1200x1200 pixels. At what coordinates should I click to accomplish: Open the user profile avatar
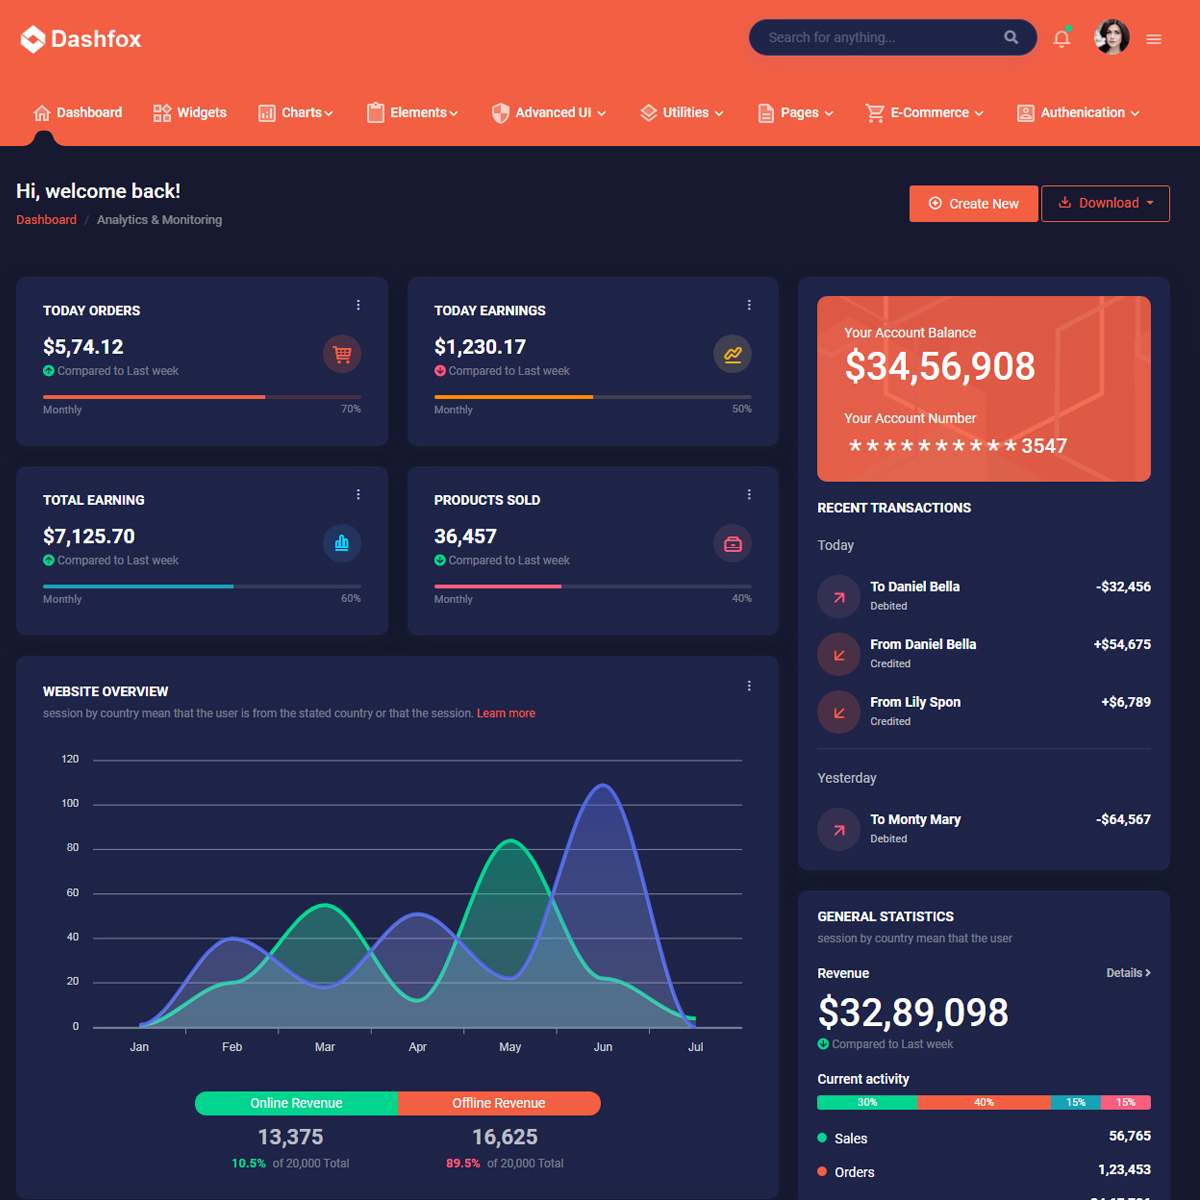1111,37
